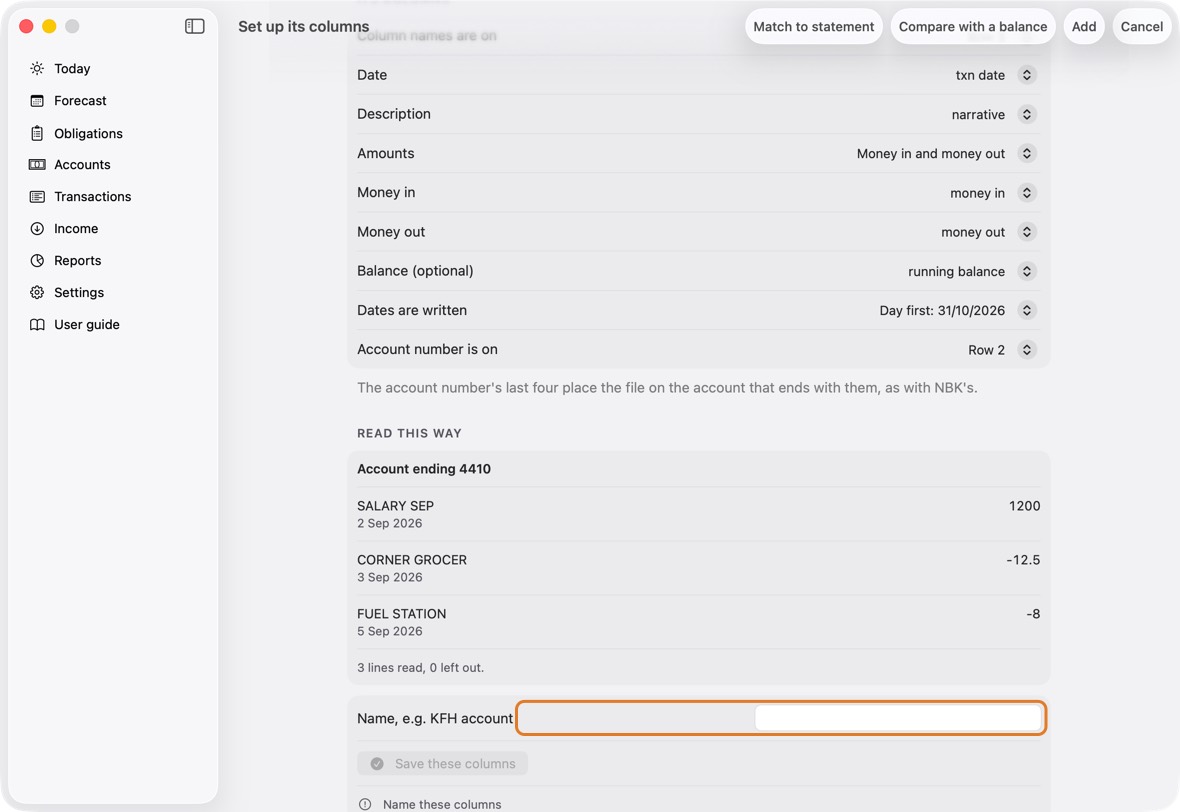Image resolution: width=1180 pixels, height=812 pixels.
Task: Click the Name these columns message
Action: (442, 804)
